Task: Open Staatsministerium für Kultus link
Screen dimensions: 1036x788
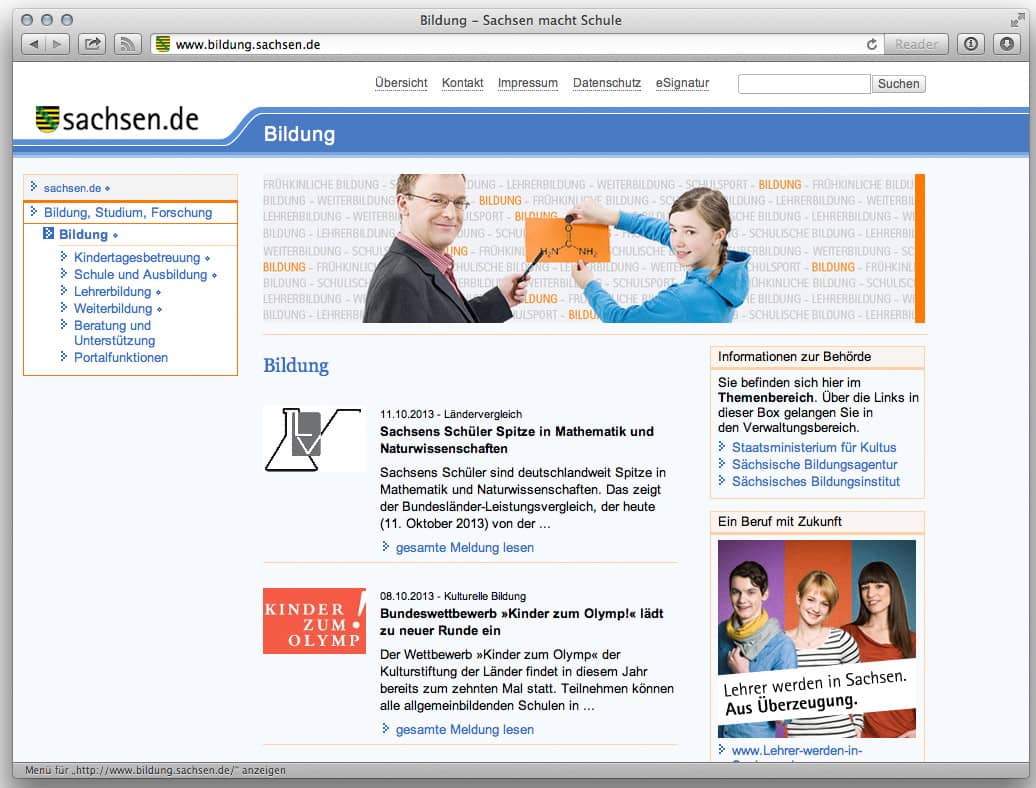Action: click(813, 448)
